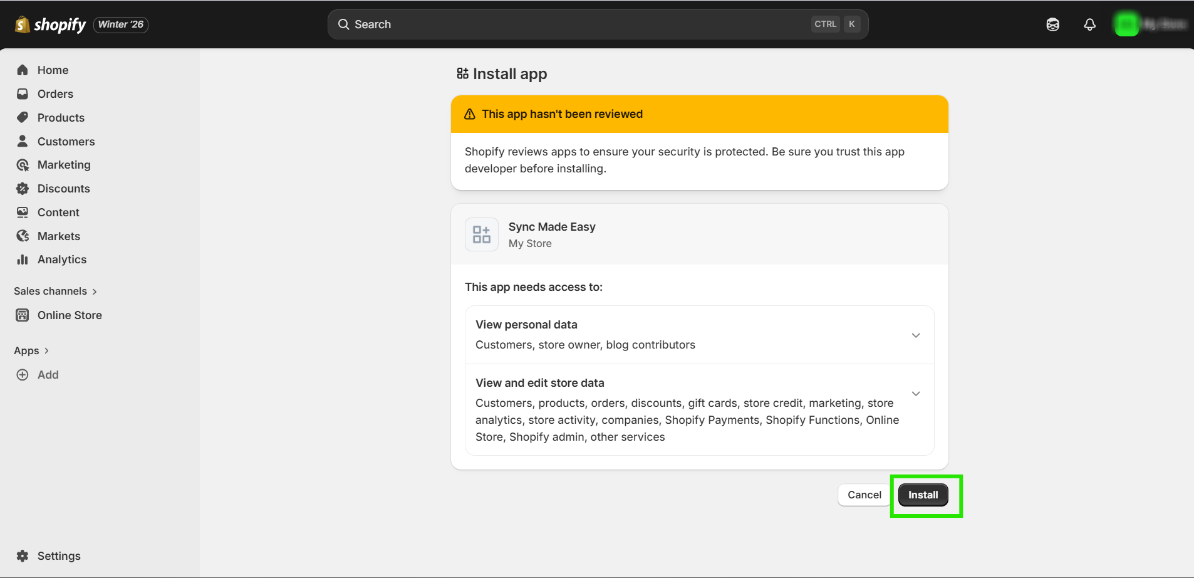This screenshot has width=1194, height=578.
Task: Click the Add app plus icon
Action: pos(23,375)
